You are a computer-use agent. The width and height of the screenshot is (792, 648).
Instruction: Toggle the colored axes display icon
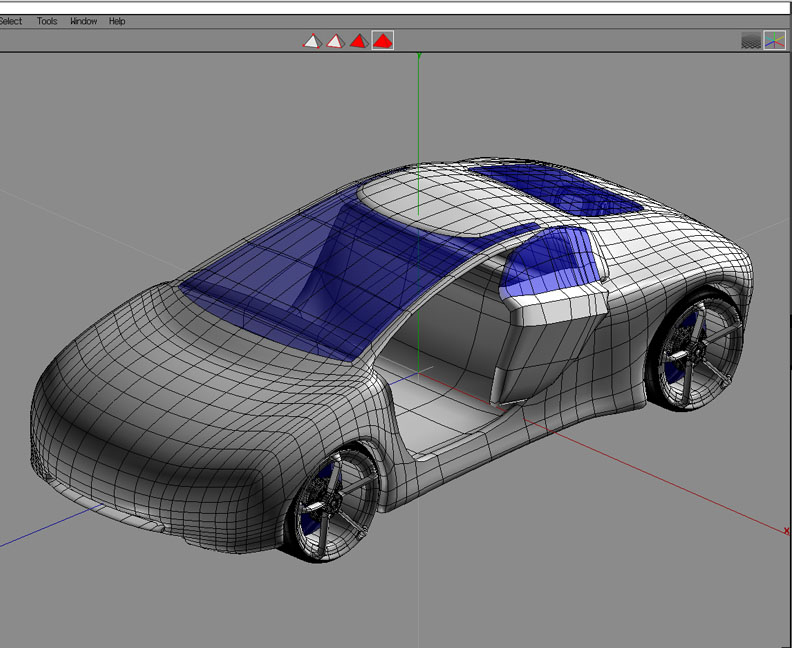tap(775, 40)
